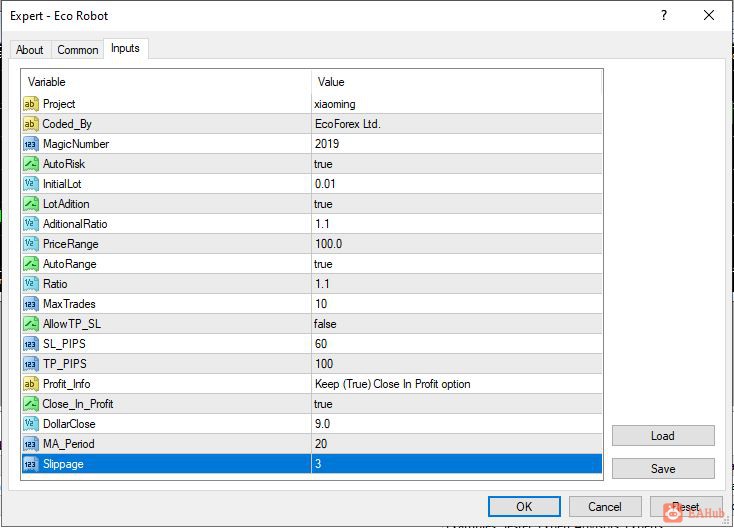Click the integer icon beside MA_Period
The height and width of the screenshot is (528, 734).
pyautogui.click(x=30, y=444)
